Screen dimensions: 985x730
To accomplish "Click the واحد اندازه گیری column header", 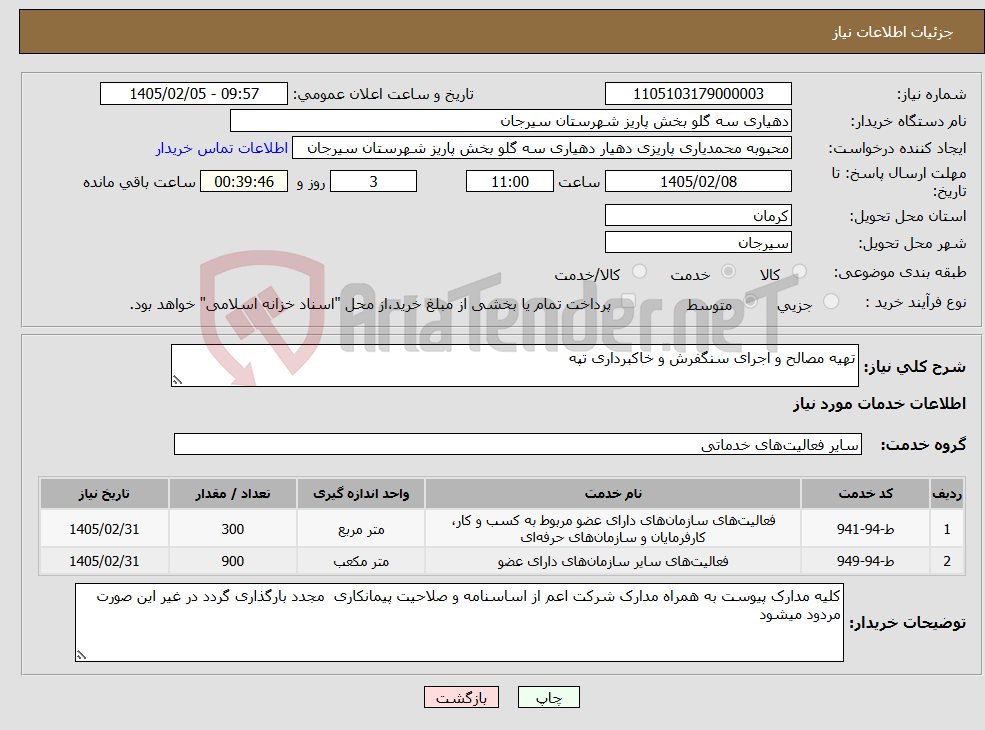I will point(361,494).
